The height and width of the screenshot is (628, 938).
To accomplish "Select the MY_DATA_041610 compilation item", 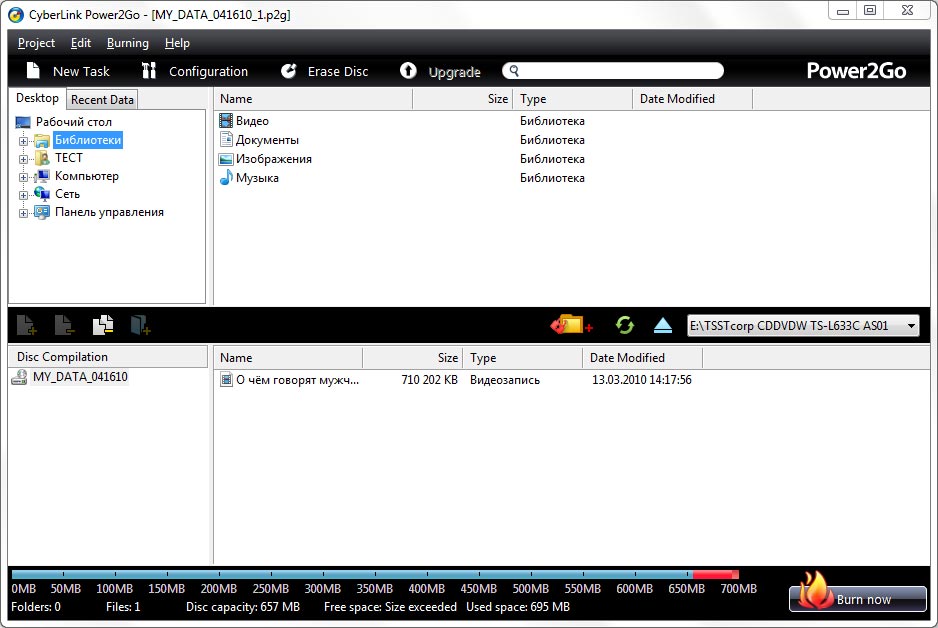I will pyautogui.click(x=80, y=377).
